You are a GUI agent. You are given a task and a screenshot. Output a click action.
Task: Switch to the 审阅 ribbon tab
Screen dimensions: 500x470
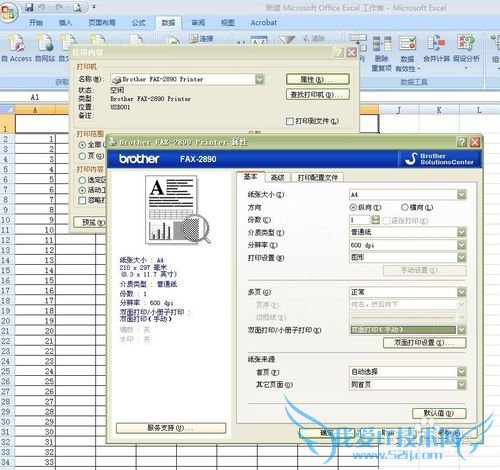(198, 23)
